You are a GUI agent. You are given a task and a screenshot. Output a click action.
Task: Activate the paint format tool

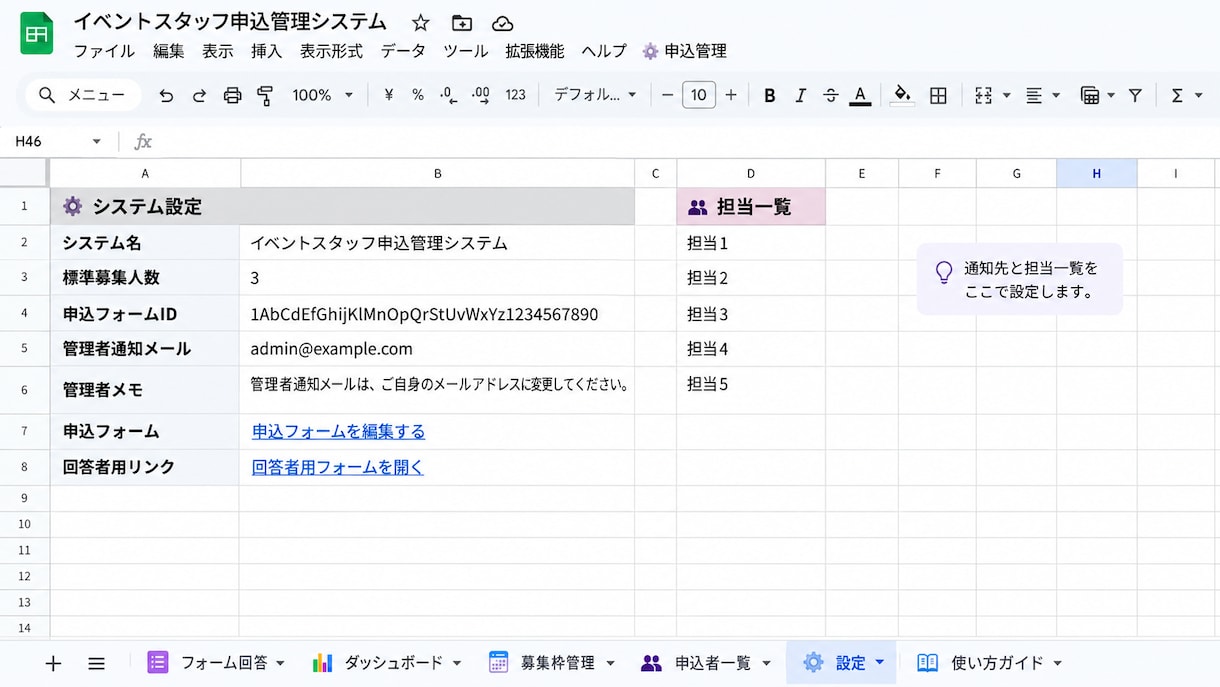[x=265, y=95]
